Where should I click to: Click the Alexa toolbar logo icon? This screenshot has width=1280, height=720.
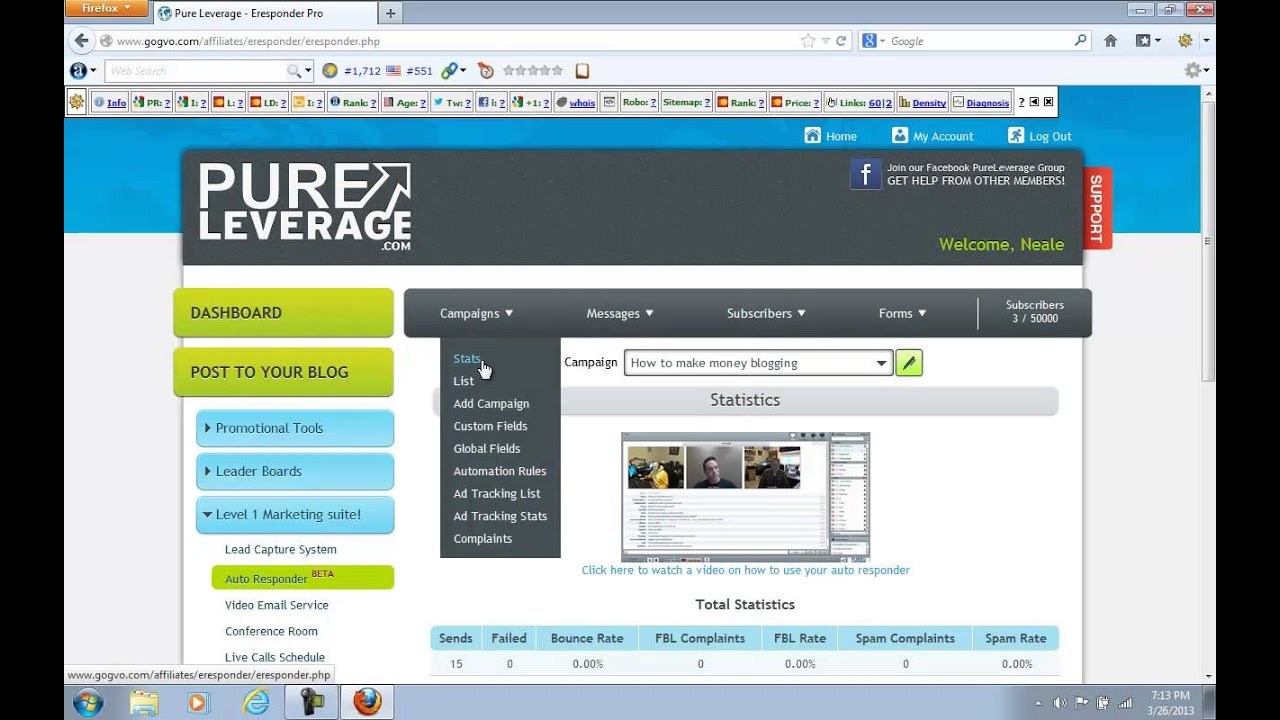click(x=78, y=71)
